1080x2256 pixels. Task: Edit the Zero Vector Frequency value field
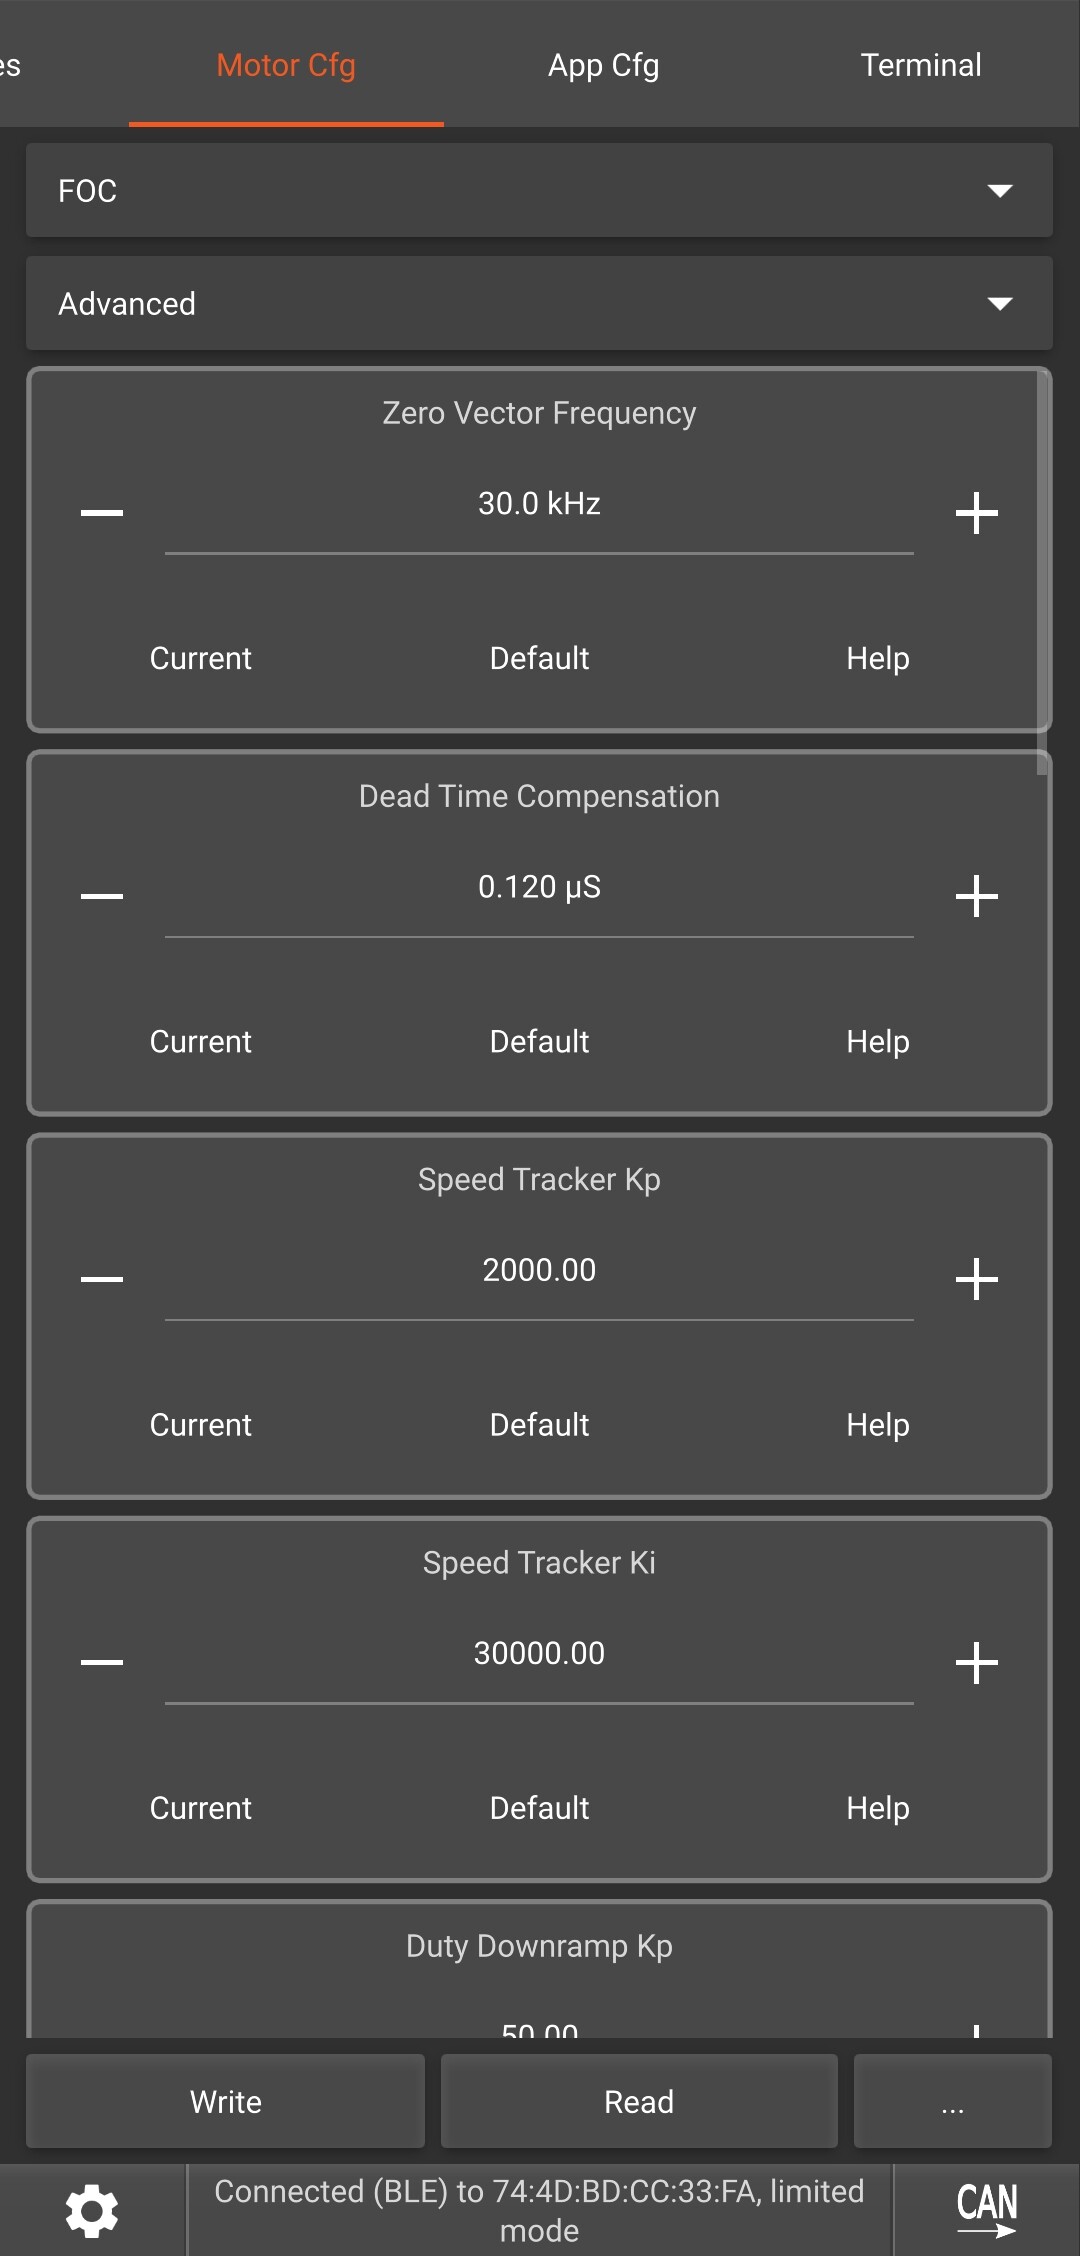click(539, 504)
